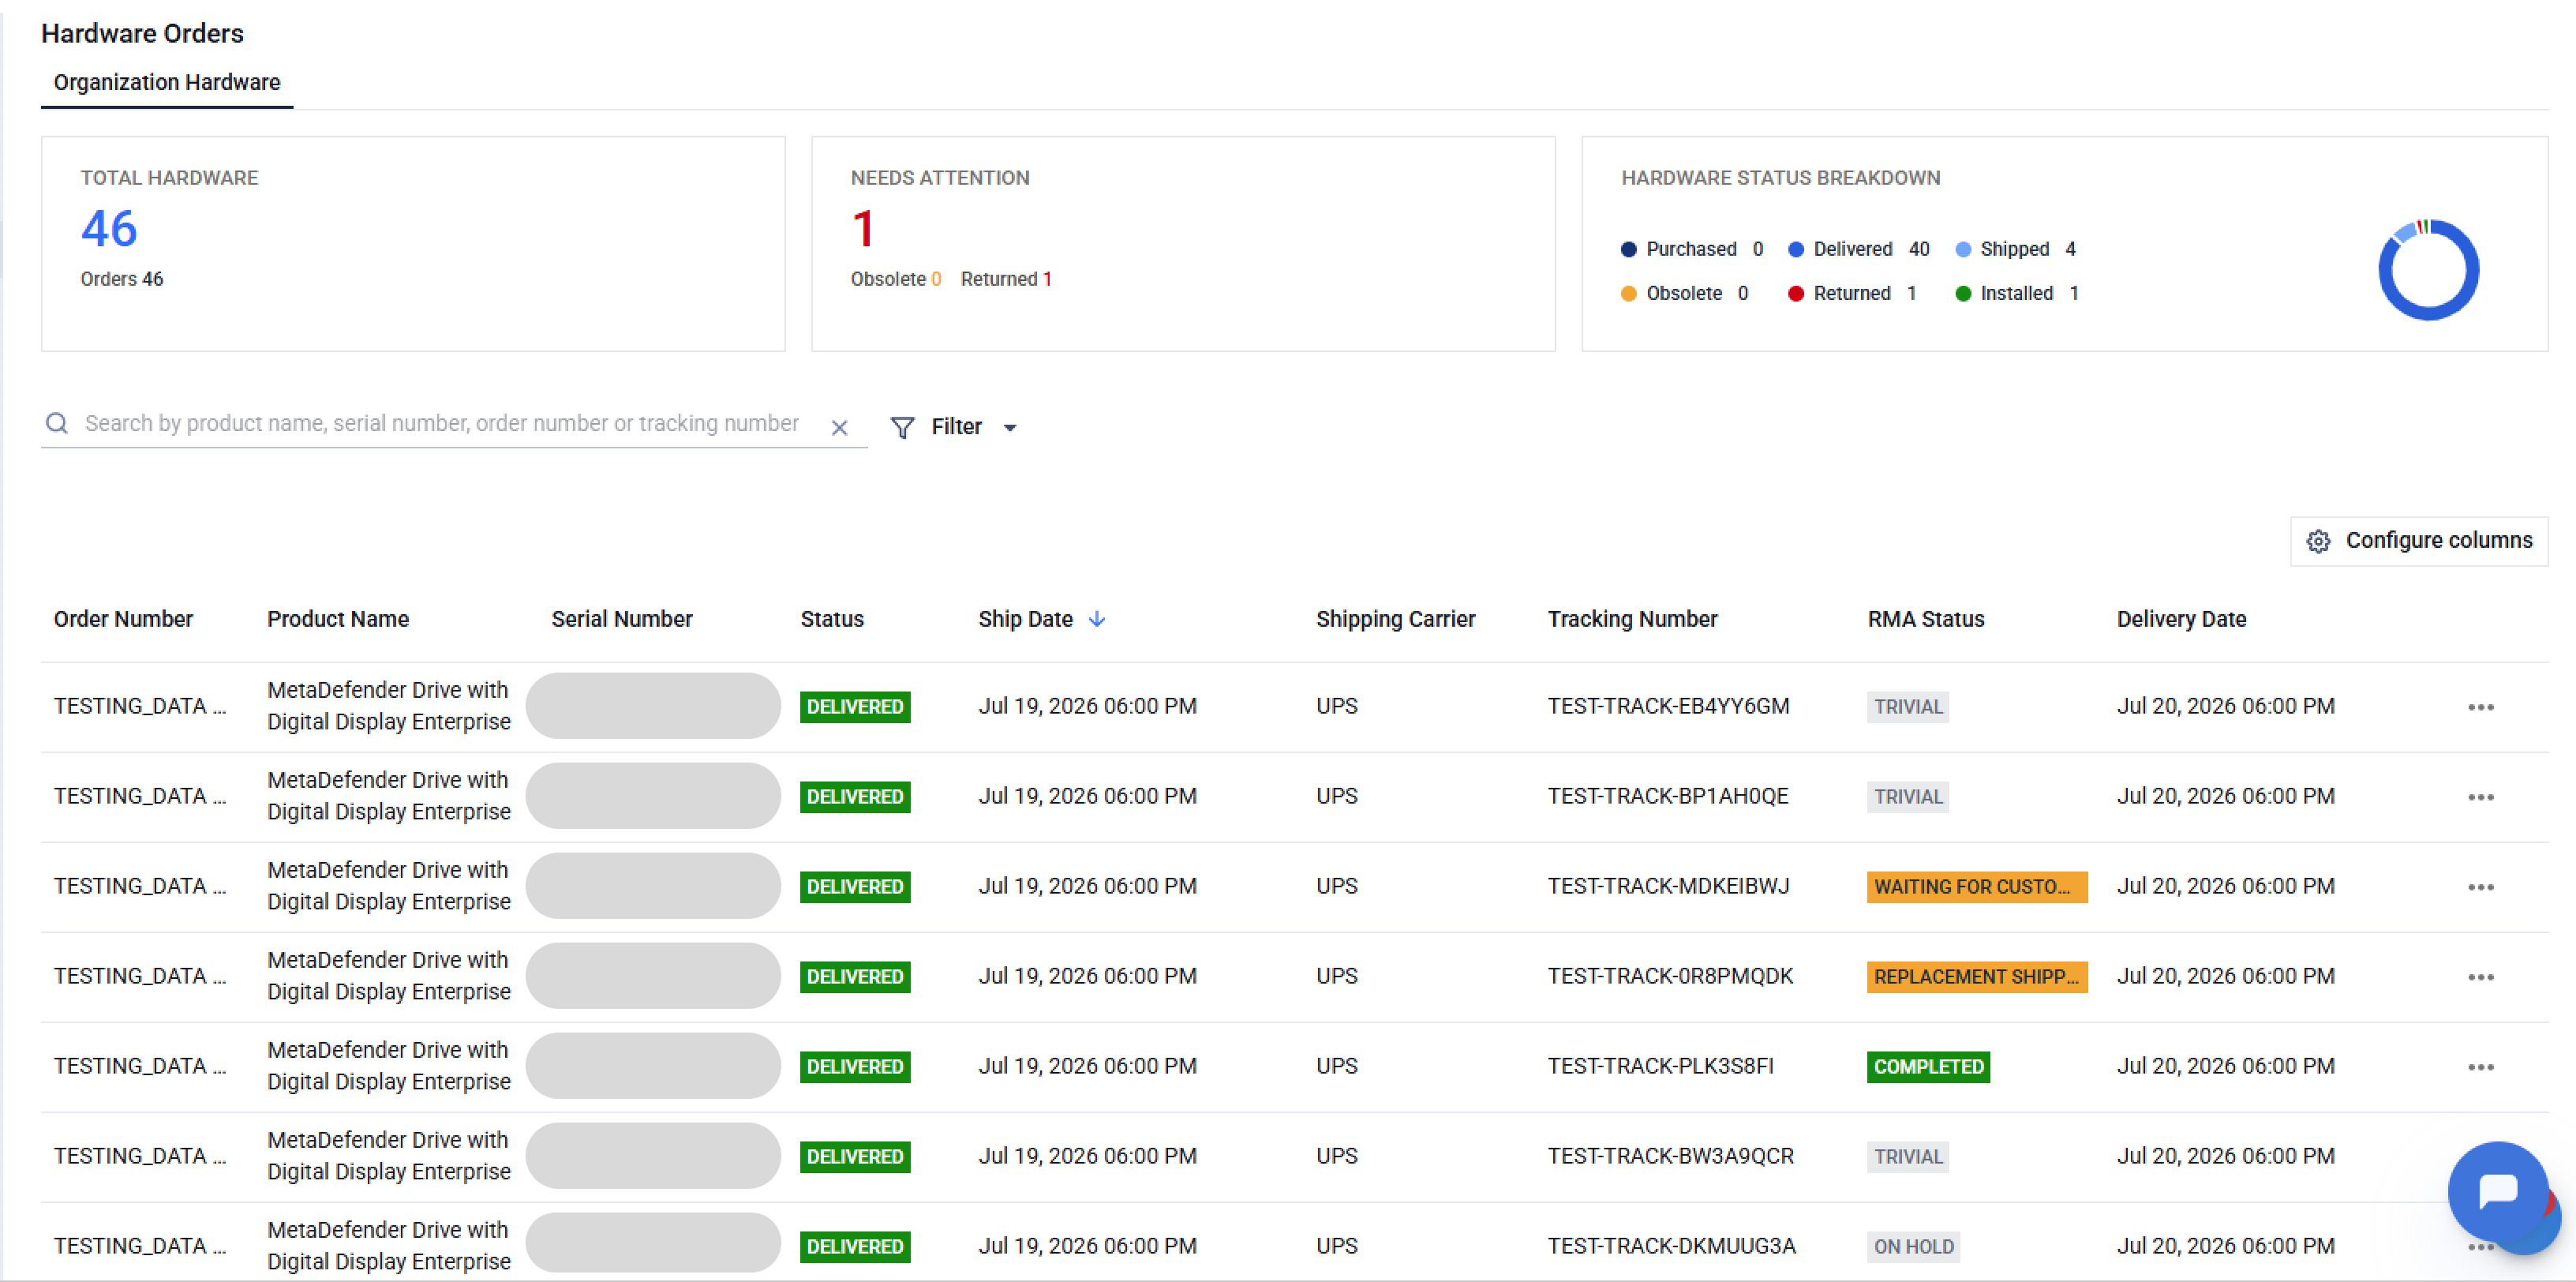Open row actions for TEST-TRACK-PLK3S8FI
This screenshot has height=1282, width=2576.
click(2480, 1068)
